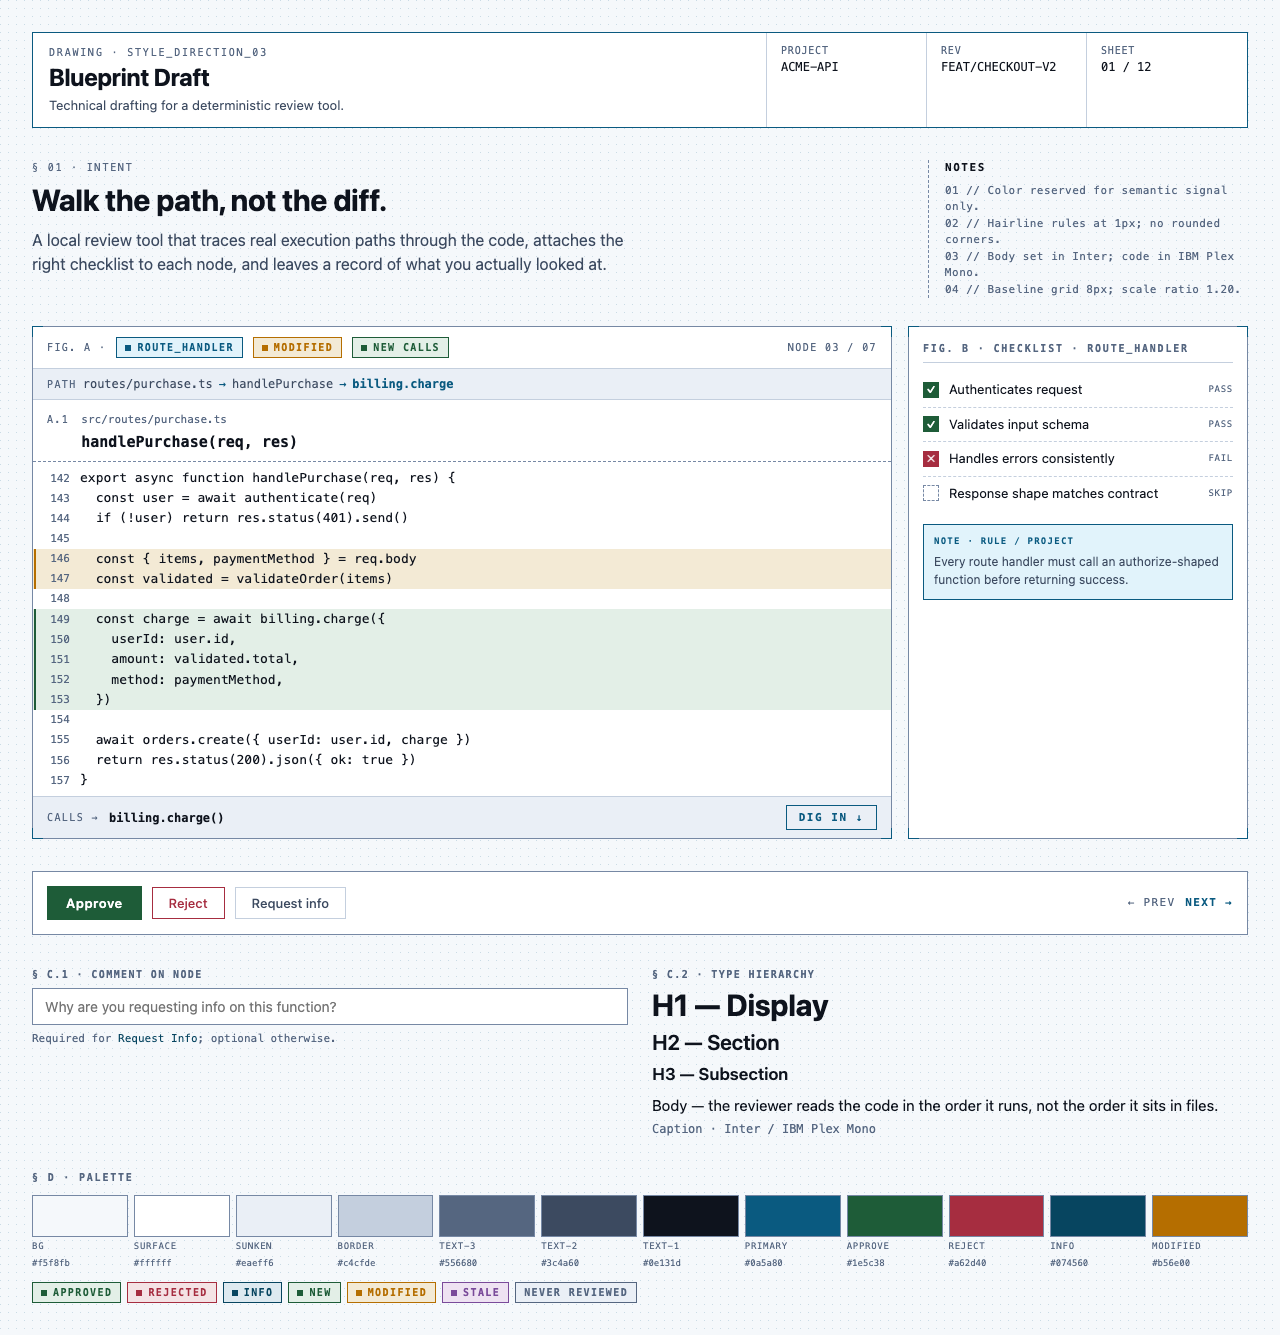Click the INFO status badge
Viewport: 1280px width, 1335px height.
(252, 1292)
